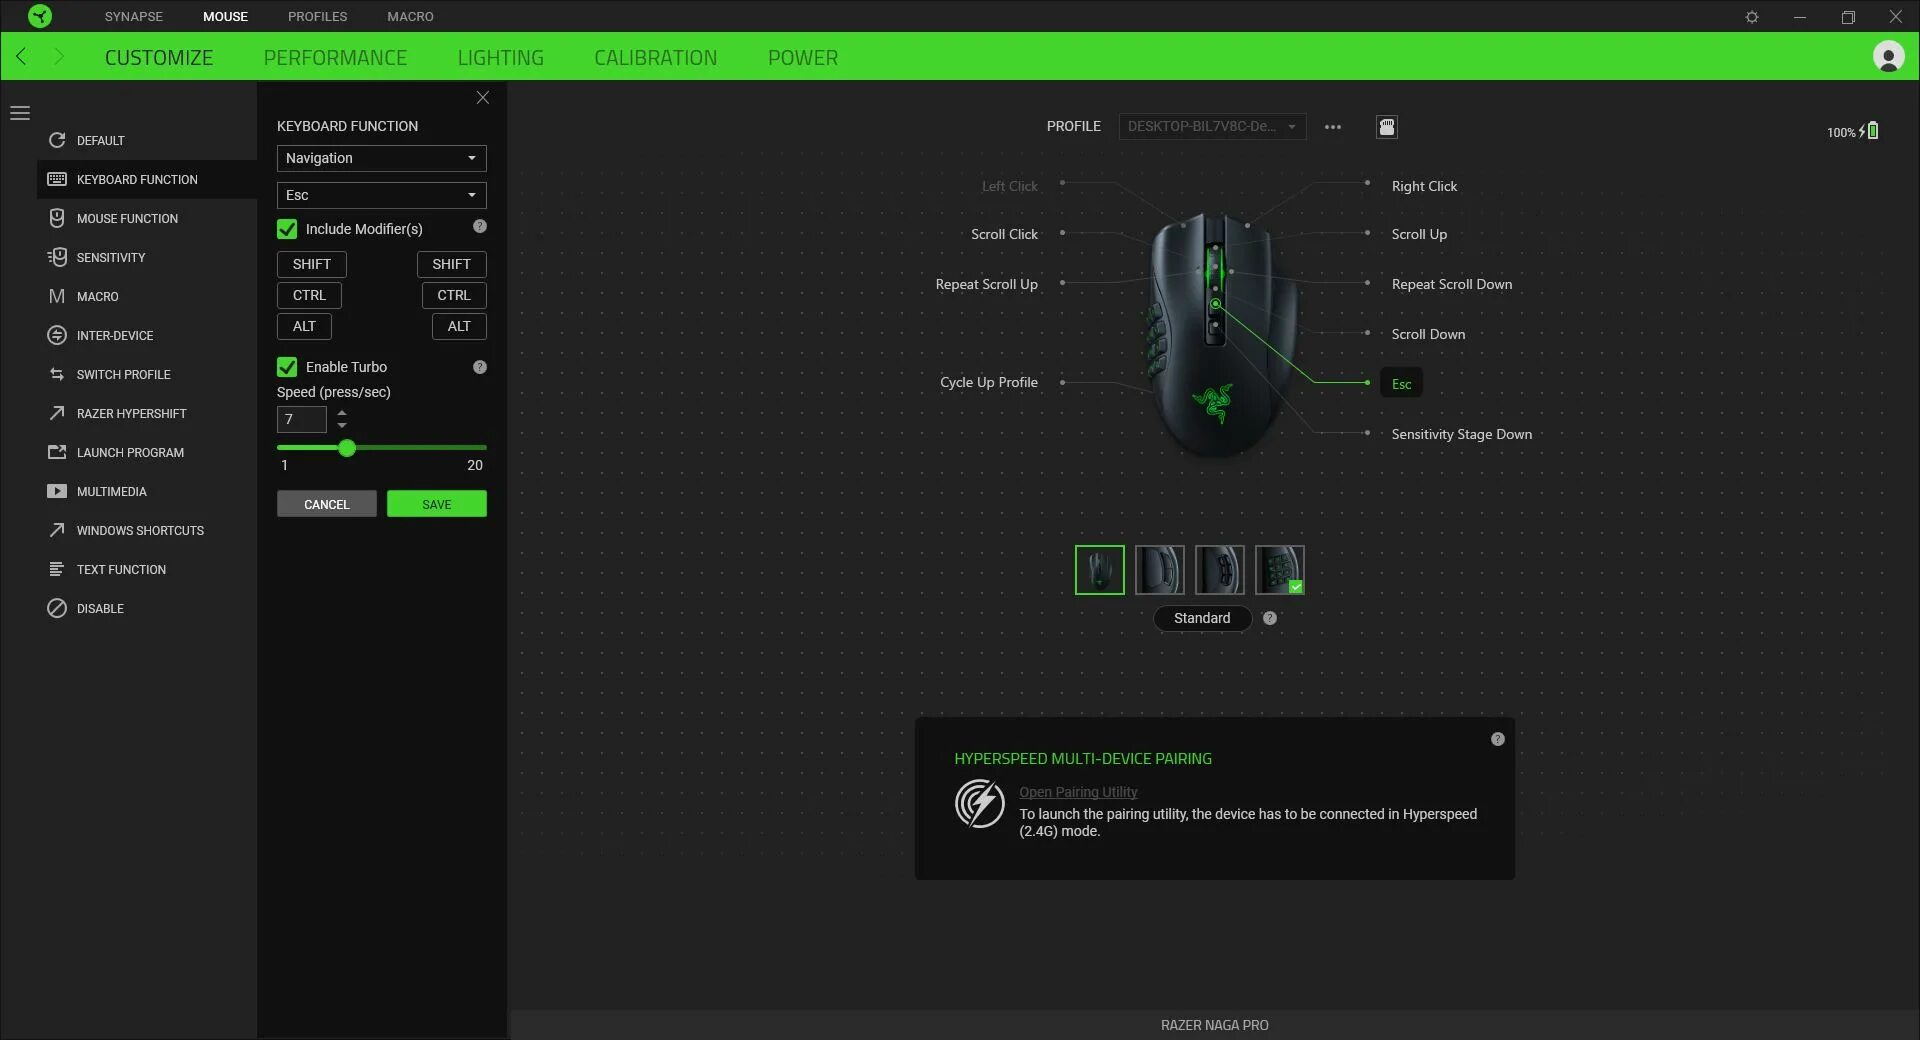
Task: Select the Esc button assignment label
Action: pyautogui.click(x=1402, y=384)
